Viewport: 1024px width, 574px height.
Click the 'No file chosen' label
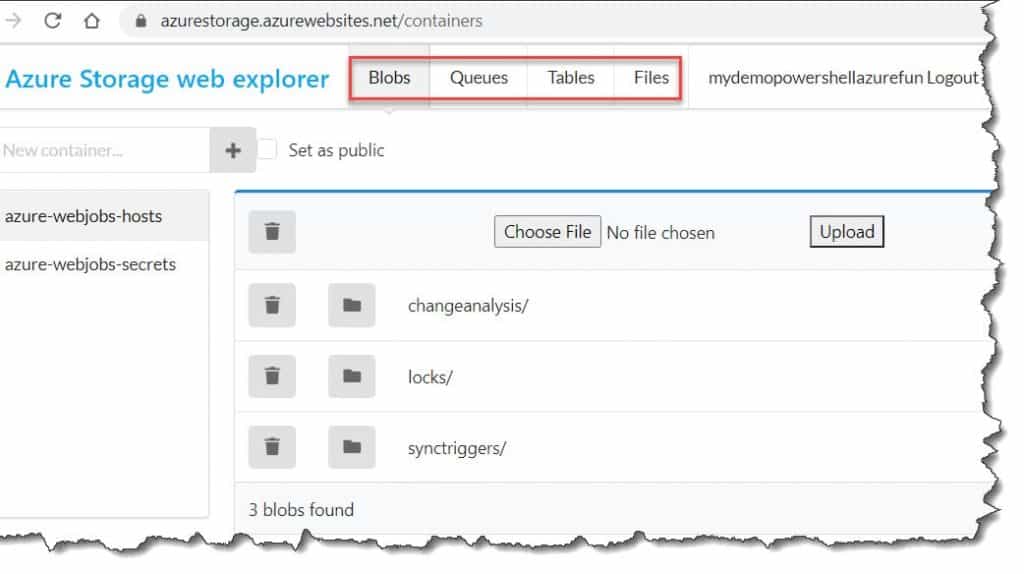pos(660,232)
